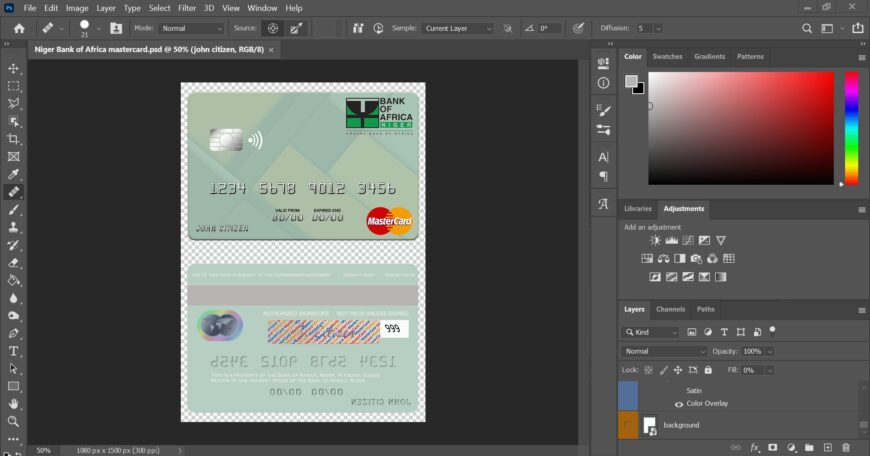Select the Path Selection tool
Viewport: 870px width, 456px height.
coord(13,369)
